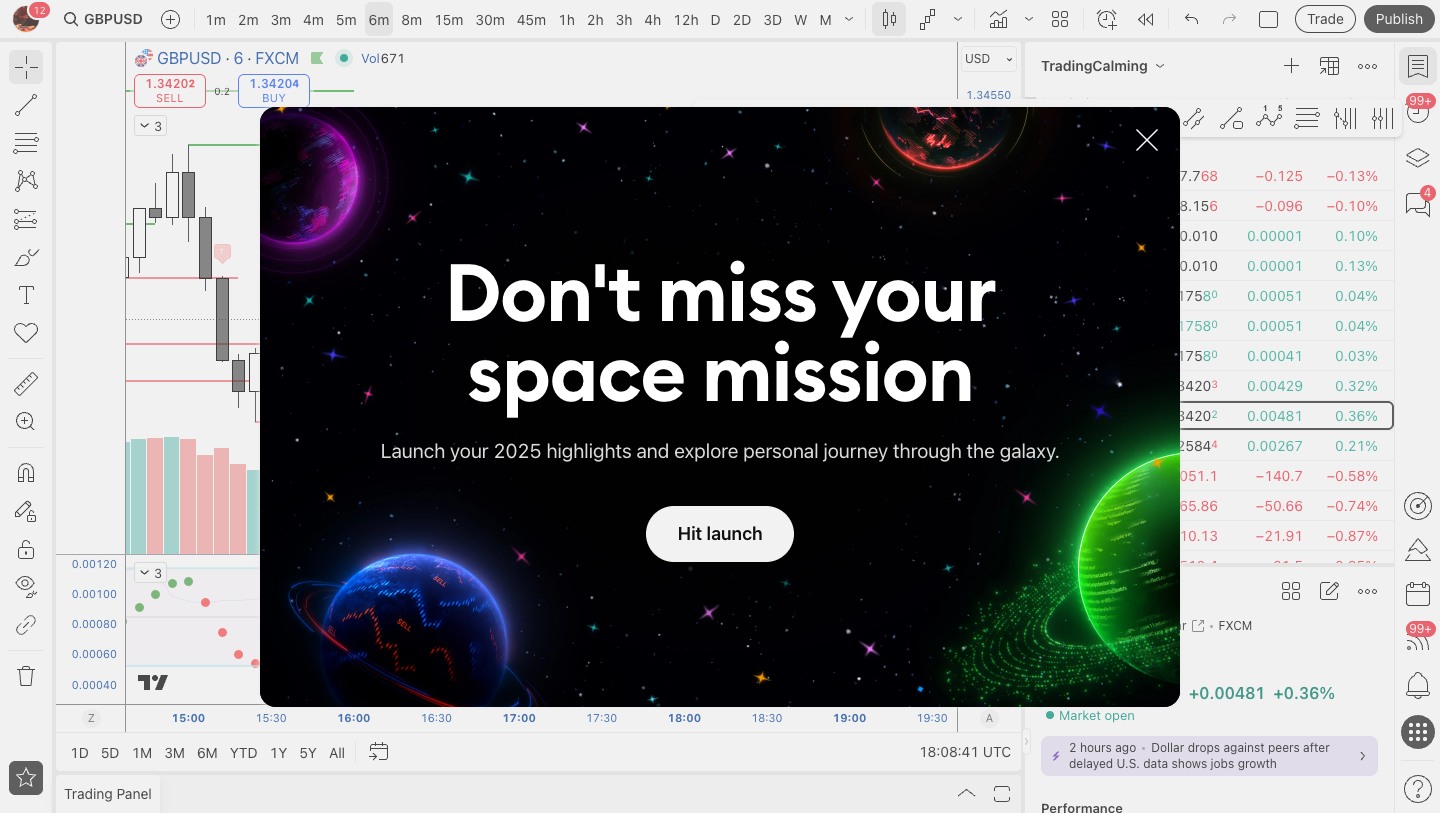Select the W timeframe
The width and height of the screenshot is (1440, 813).
click(800, 19)
